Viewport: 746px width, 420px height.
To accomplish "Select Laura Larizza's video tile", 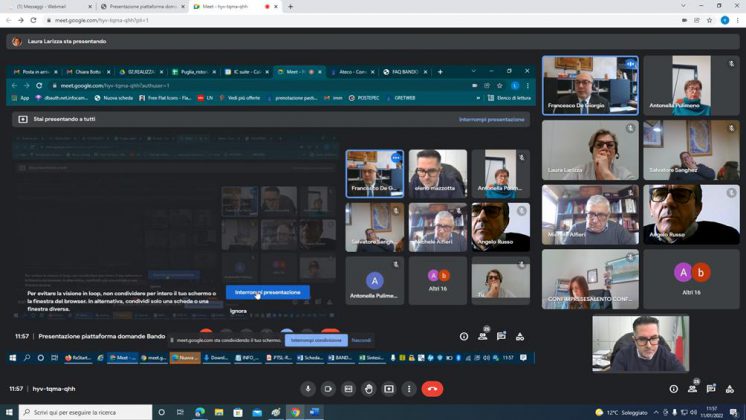I will coord(590,150).
